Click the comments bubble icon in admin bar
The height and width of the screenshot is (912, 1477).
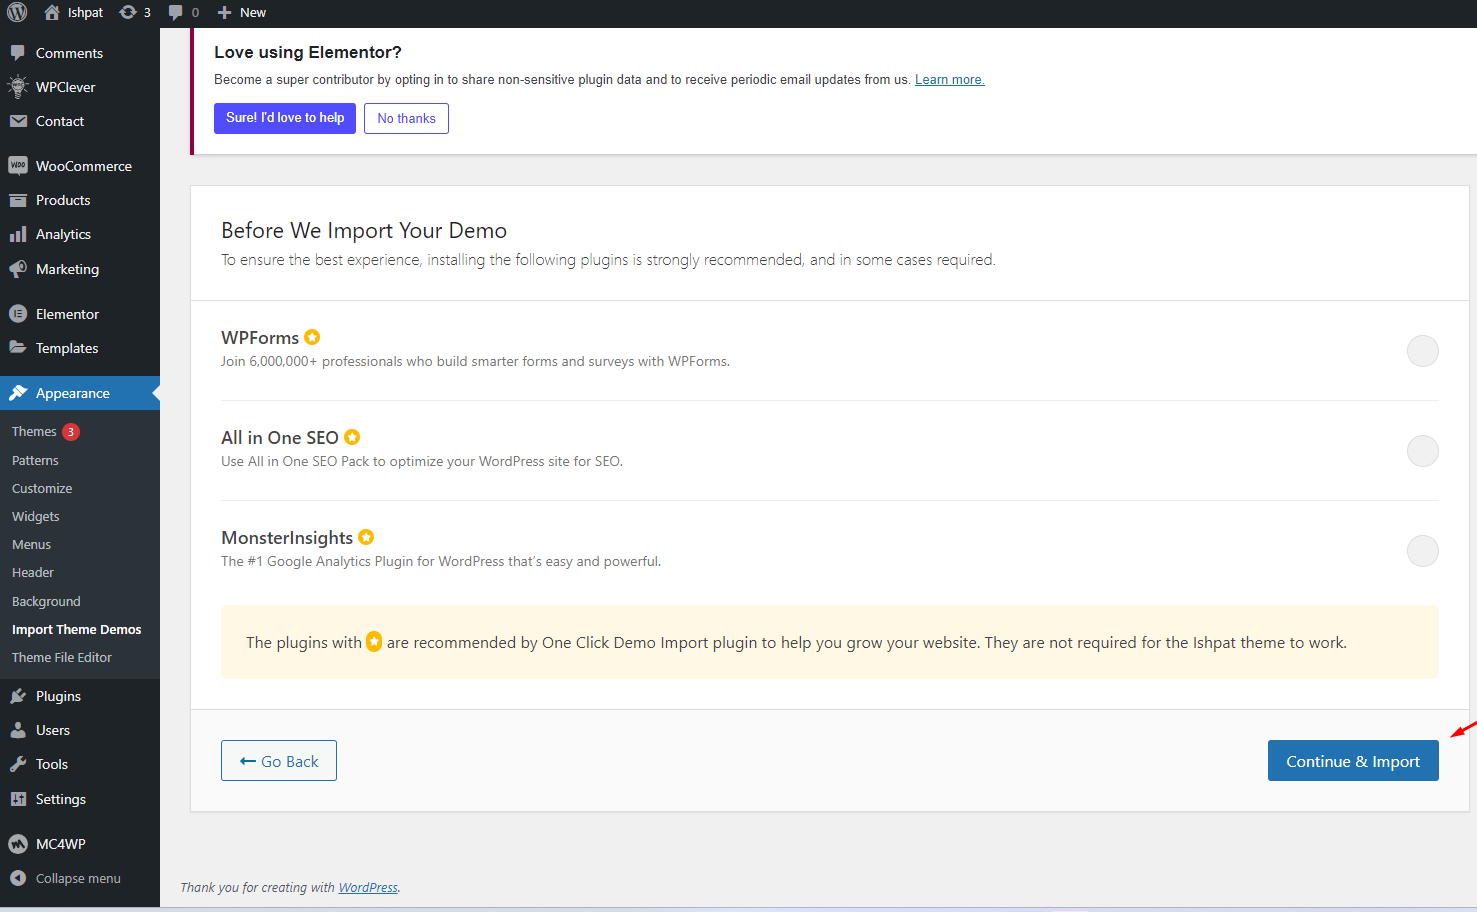point(176,12)
